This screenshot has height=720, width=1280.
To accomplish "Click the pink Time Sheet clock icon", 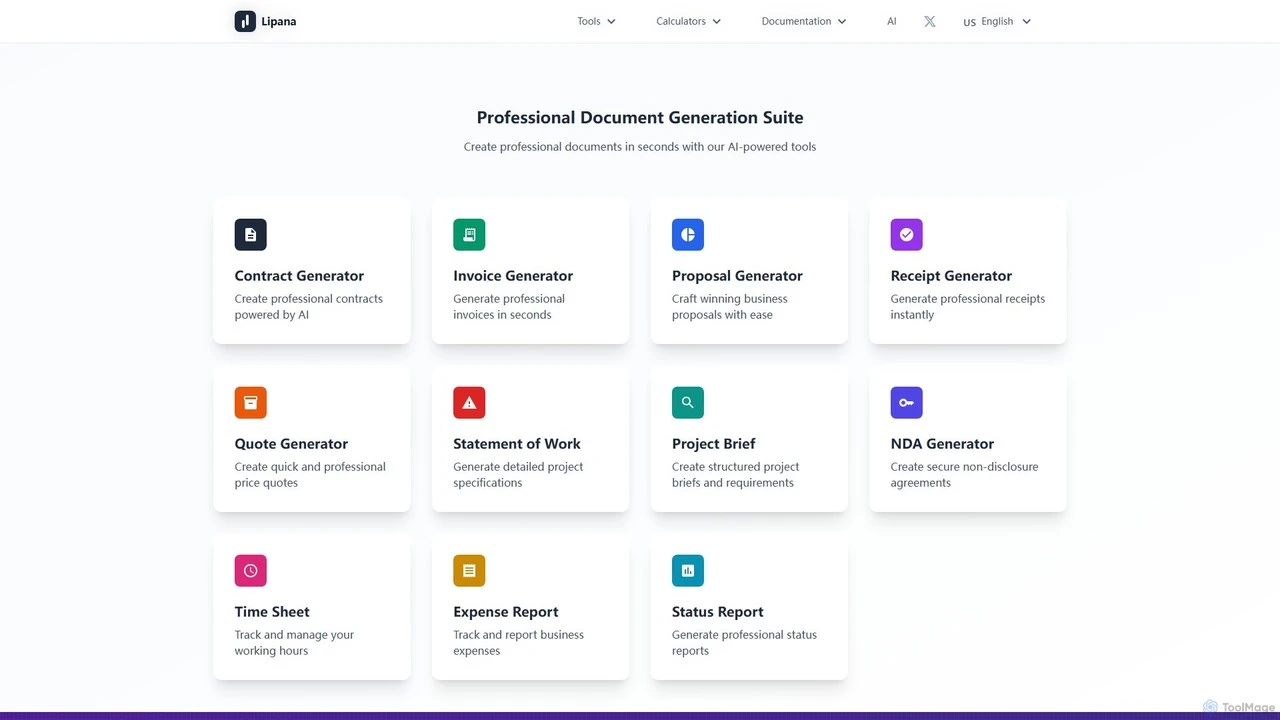I will tap(251, 571).
